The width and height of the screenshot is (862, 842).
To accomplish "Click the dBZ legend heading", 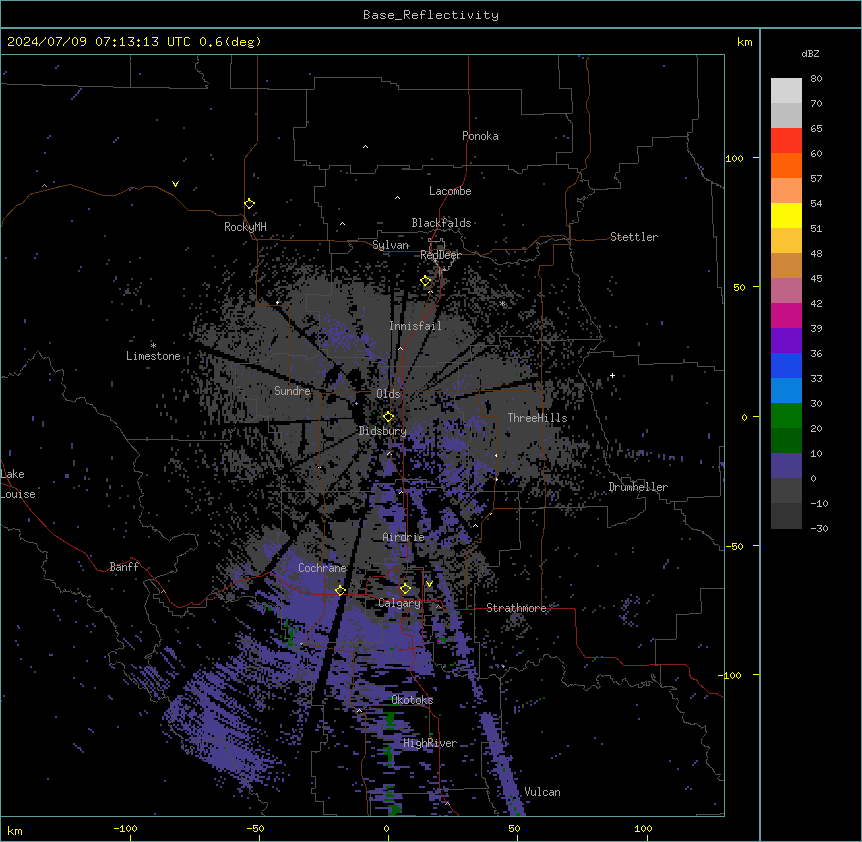I will pyautogui.click(x=810, y=53).
